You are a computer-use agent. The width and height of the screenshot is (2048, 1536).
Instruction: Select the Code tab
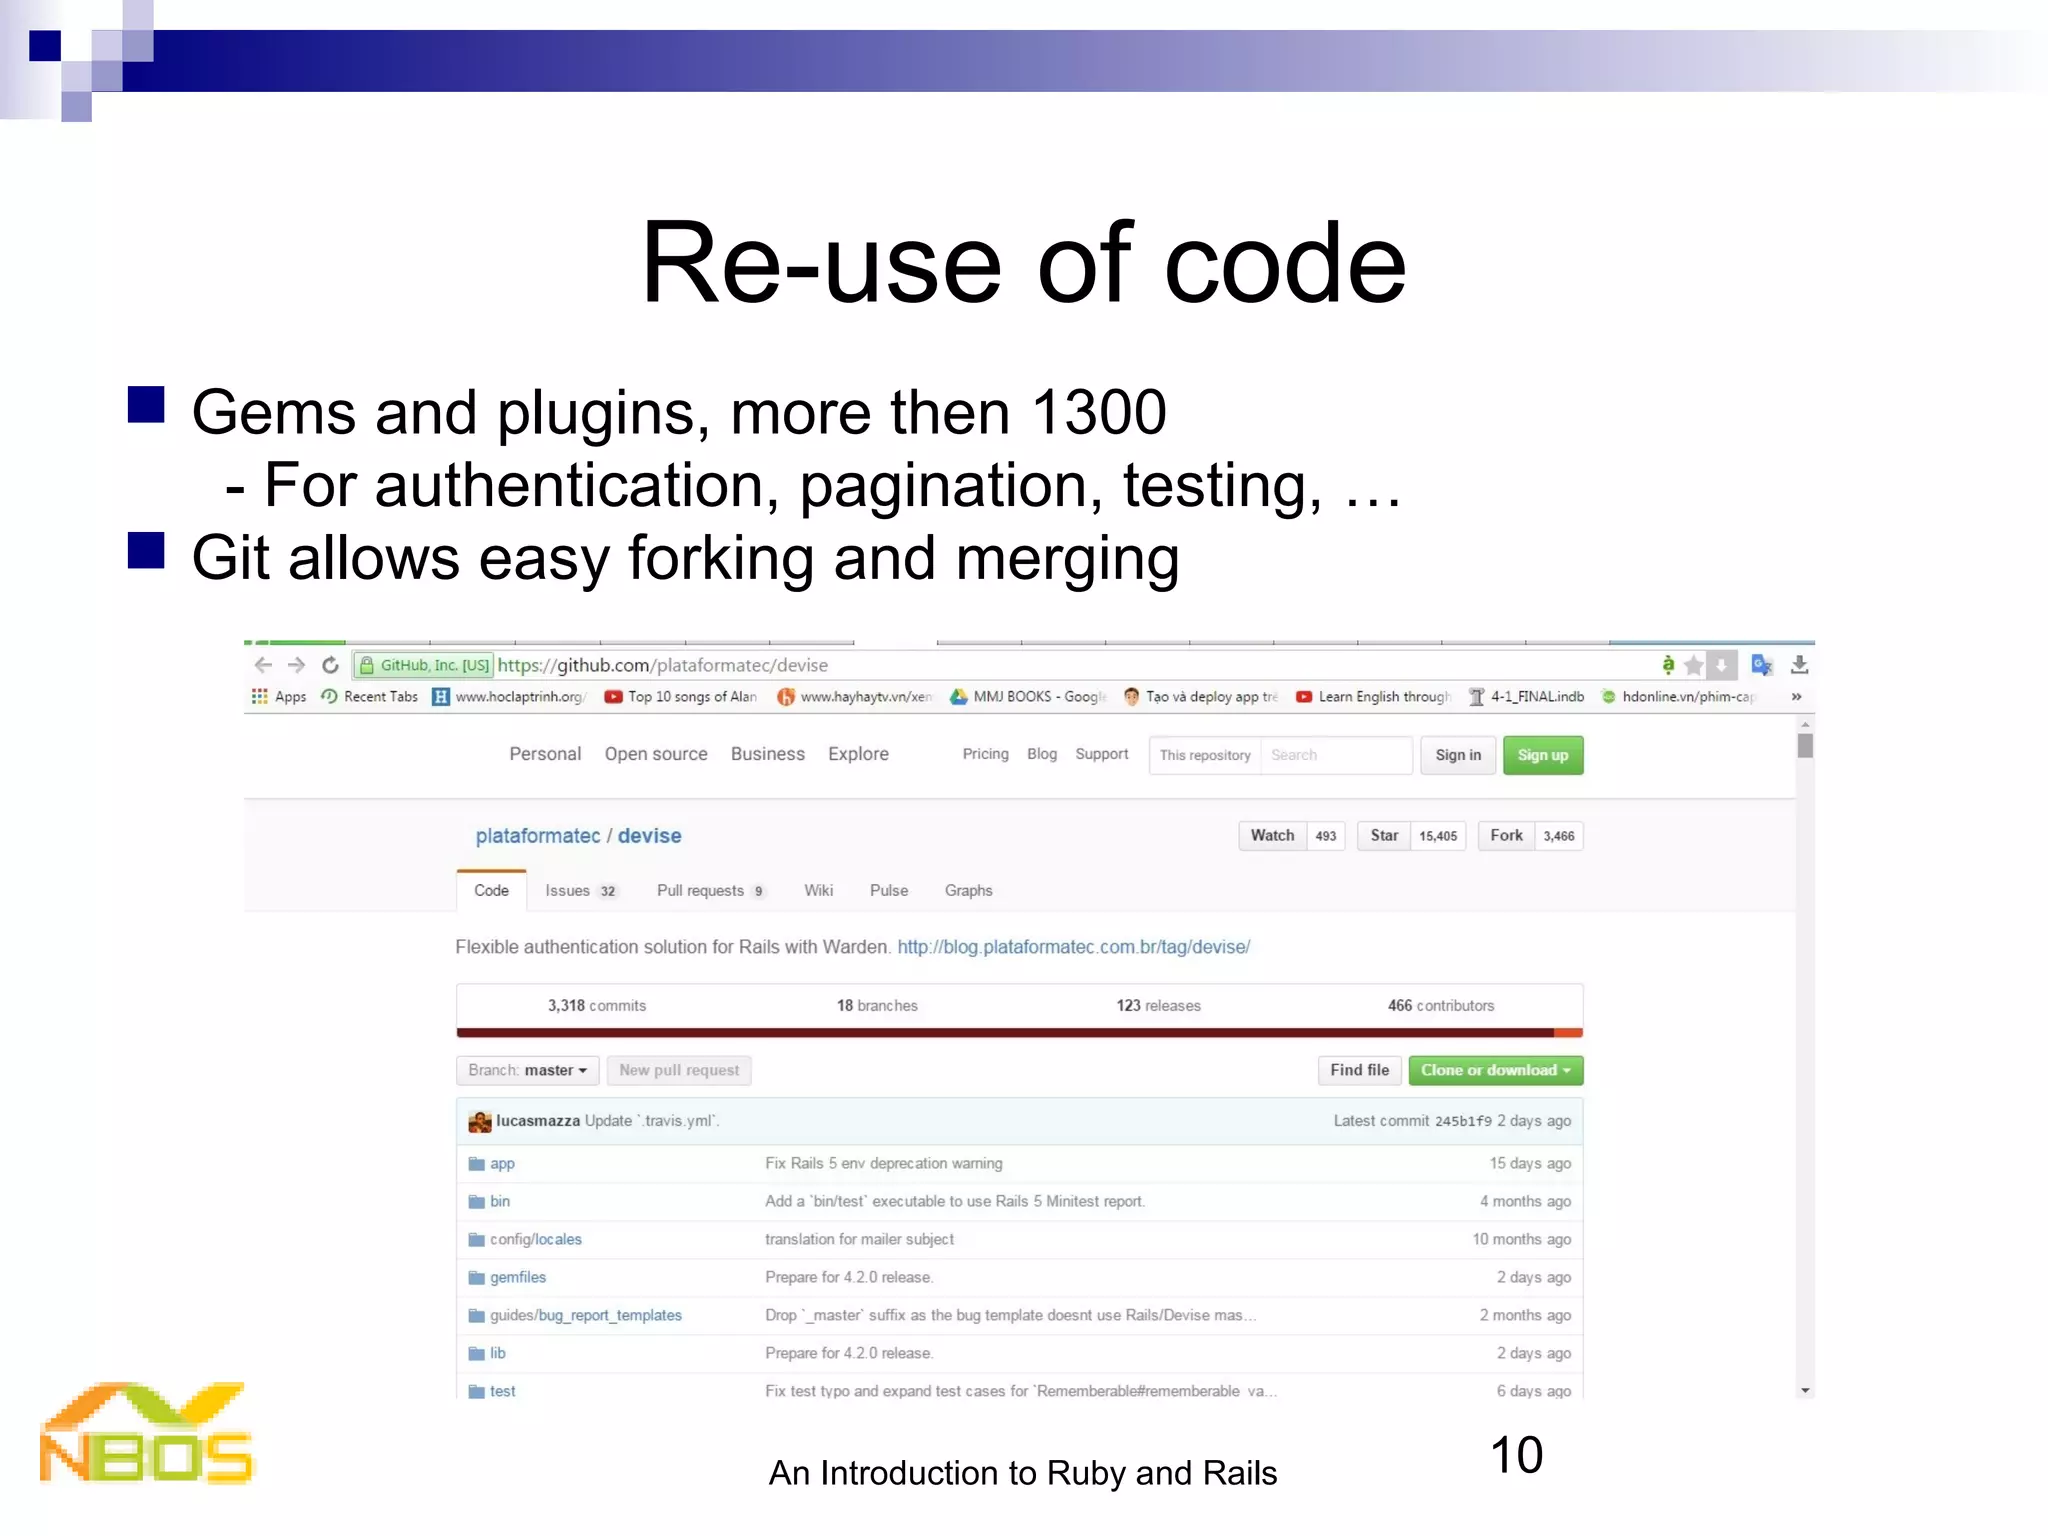tap(491, 891)
